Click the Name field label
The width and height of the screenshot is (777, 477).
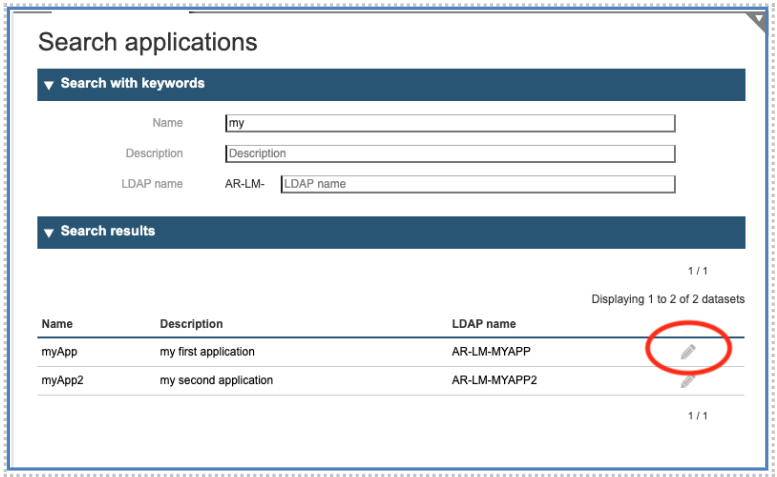[x=167, y=123]
